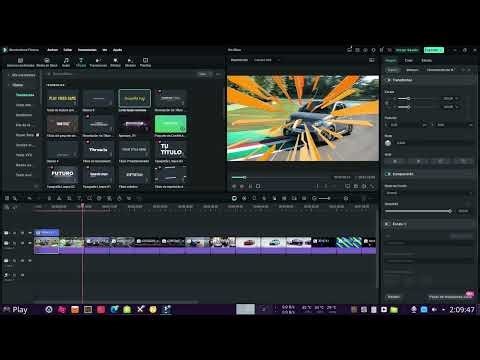Select the FUTURO title thumbnail
Viewport: 480px width, 360px height.
[x=63, y=175]
